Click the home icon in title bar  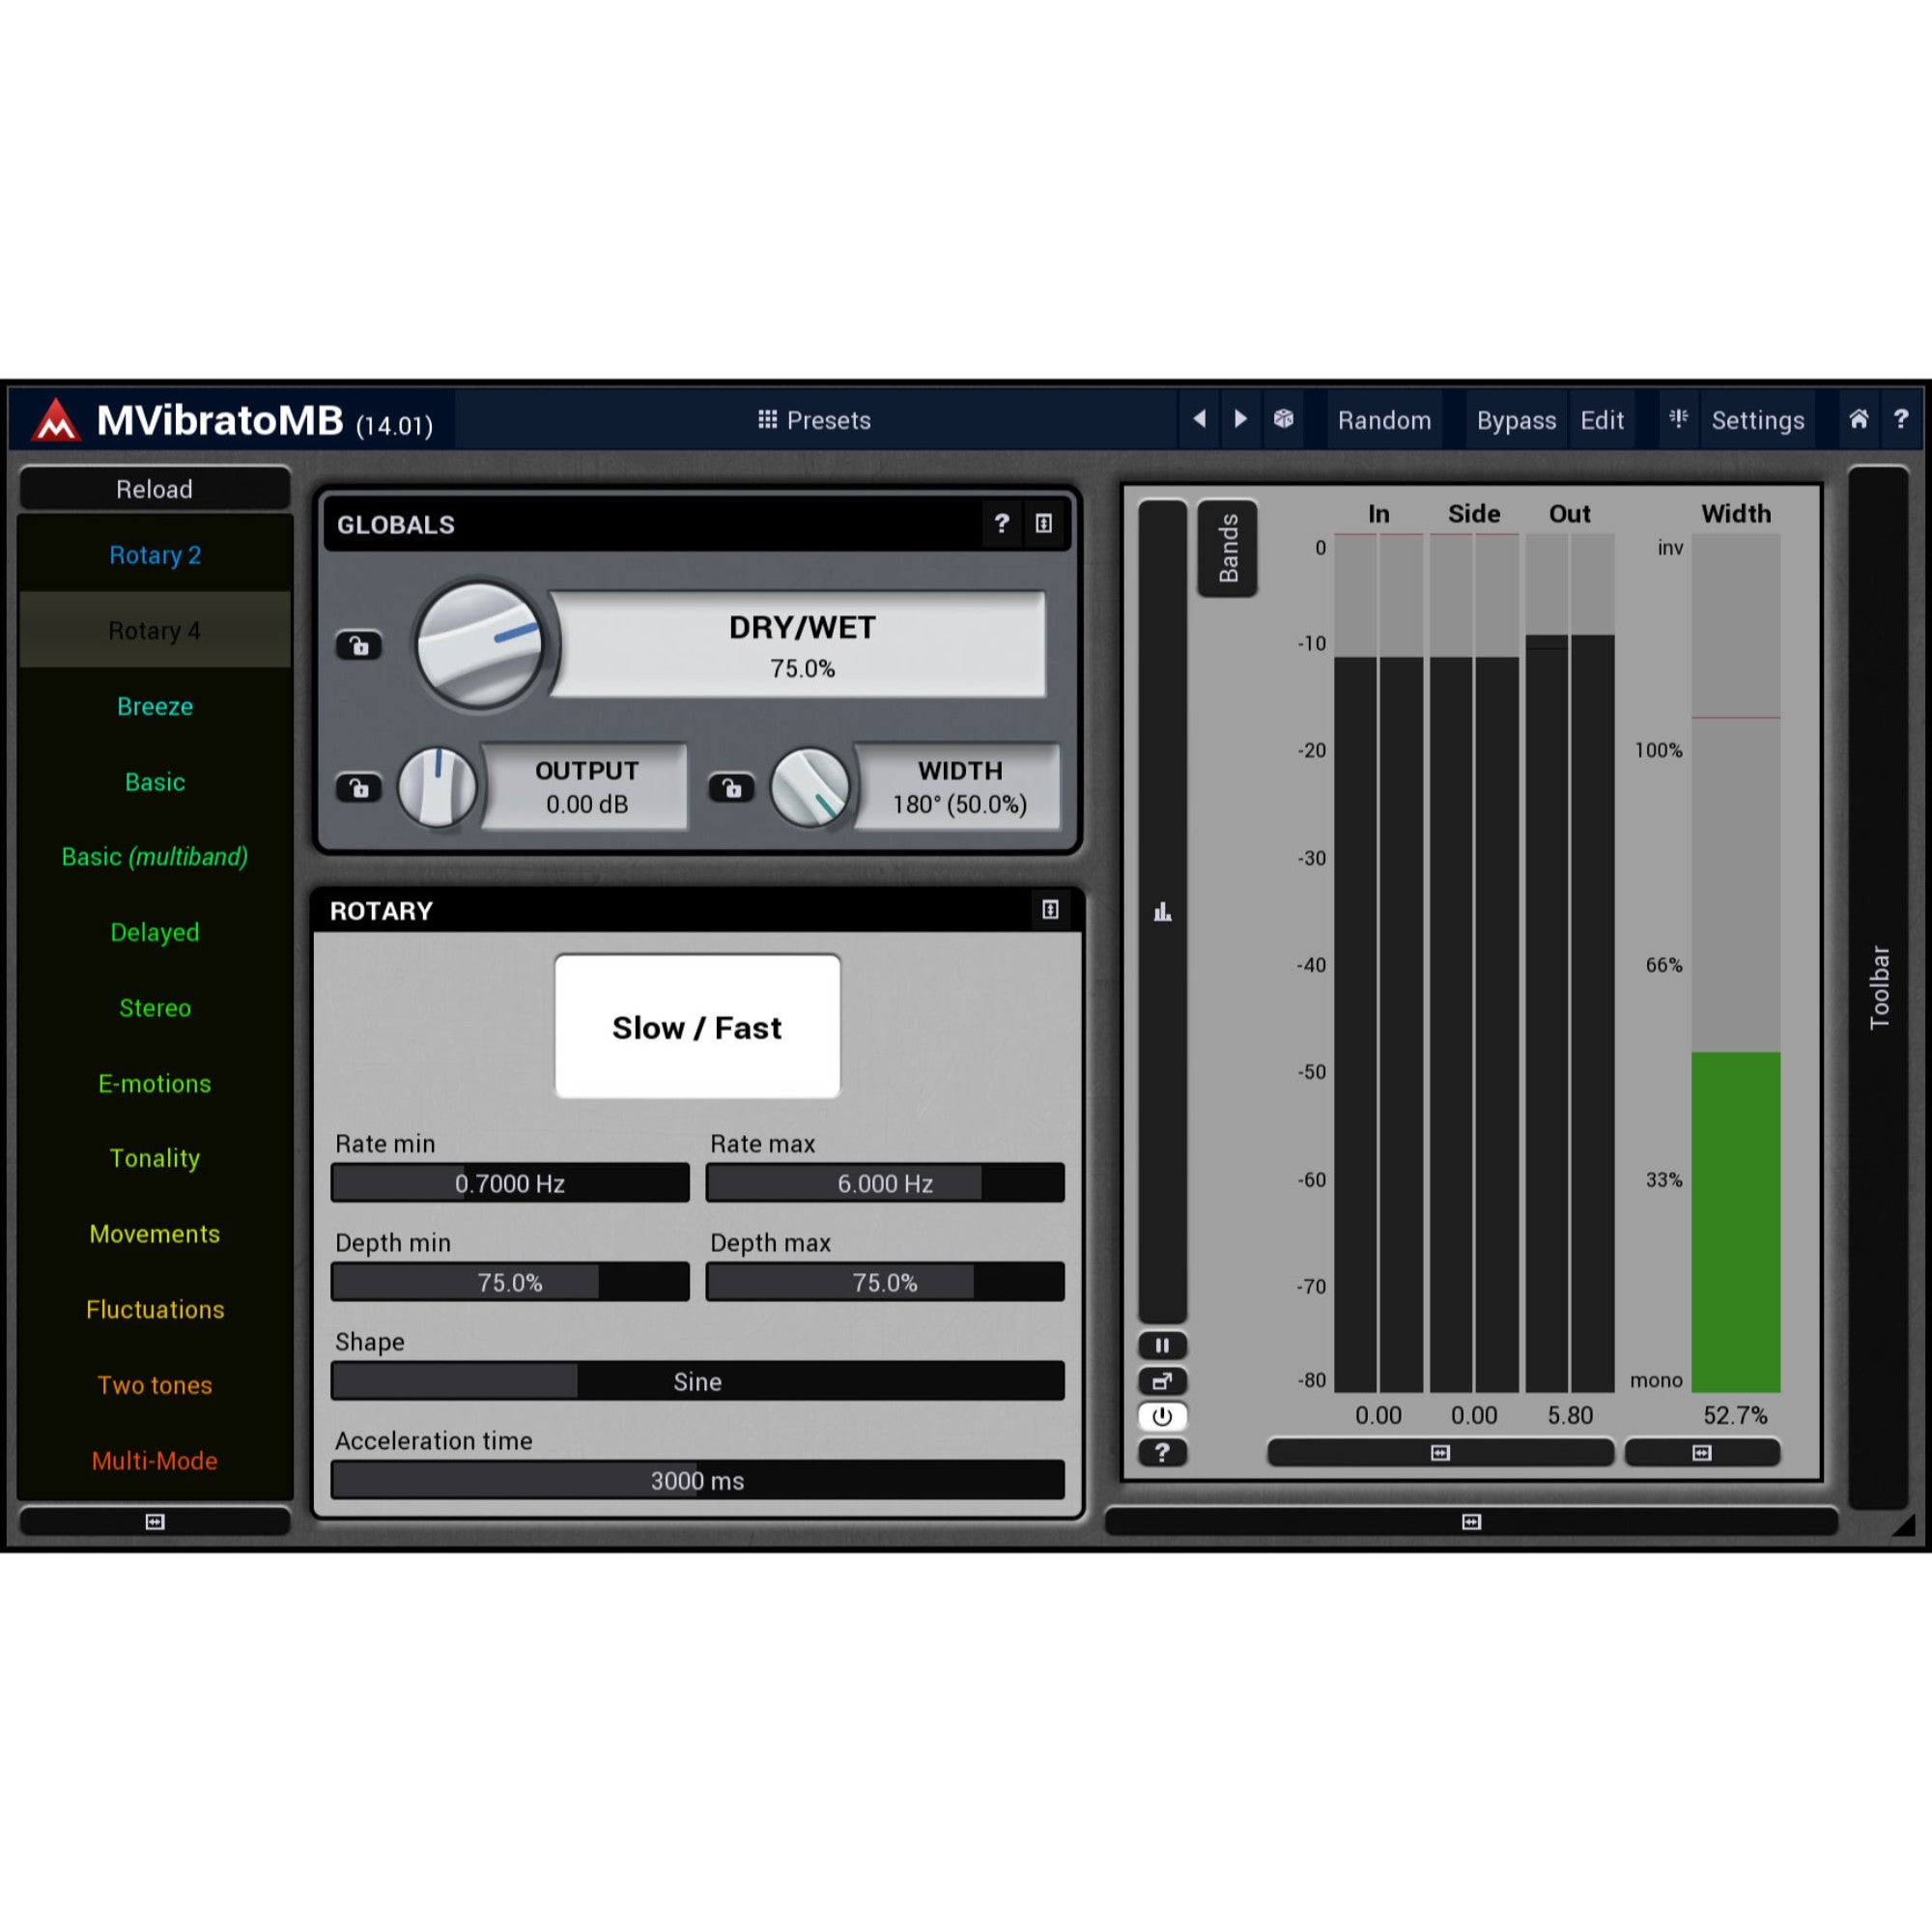pos(1858,419)
